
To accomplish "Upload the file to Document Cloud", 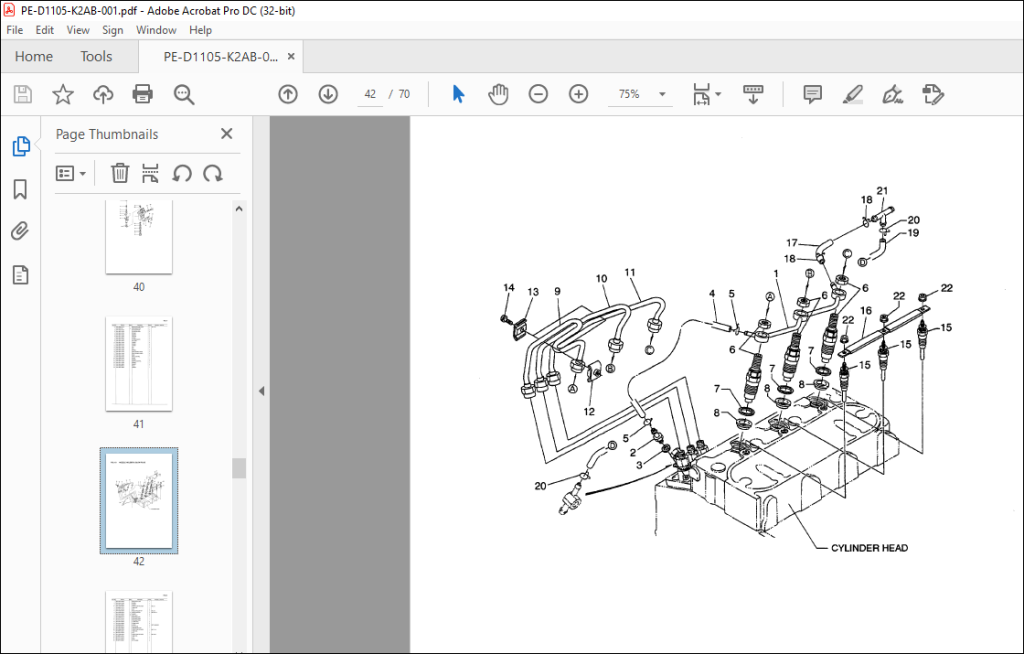I will pyautogui.click(x=103, y=94).
